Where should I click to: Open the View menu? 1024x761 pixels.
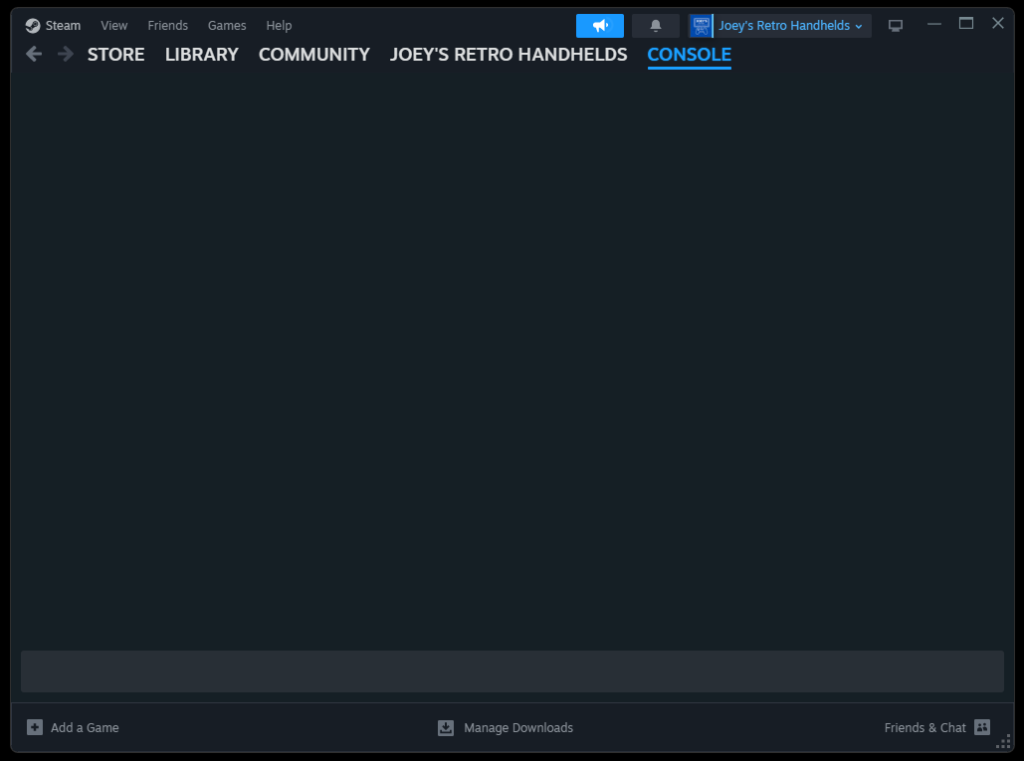(114, 25)
